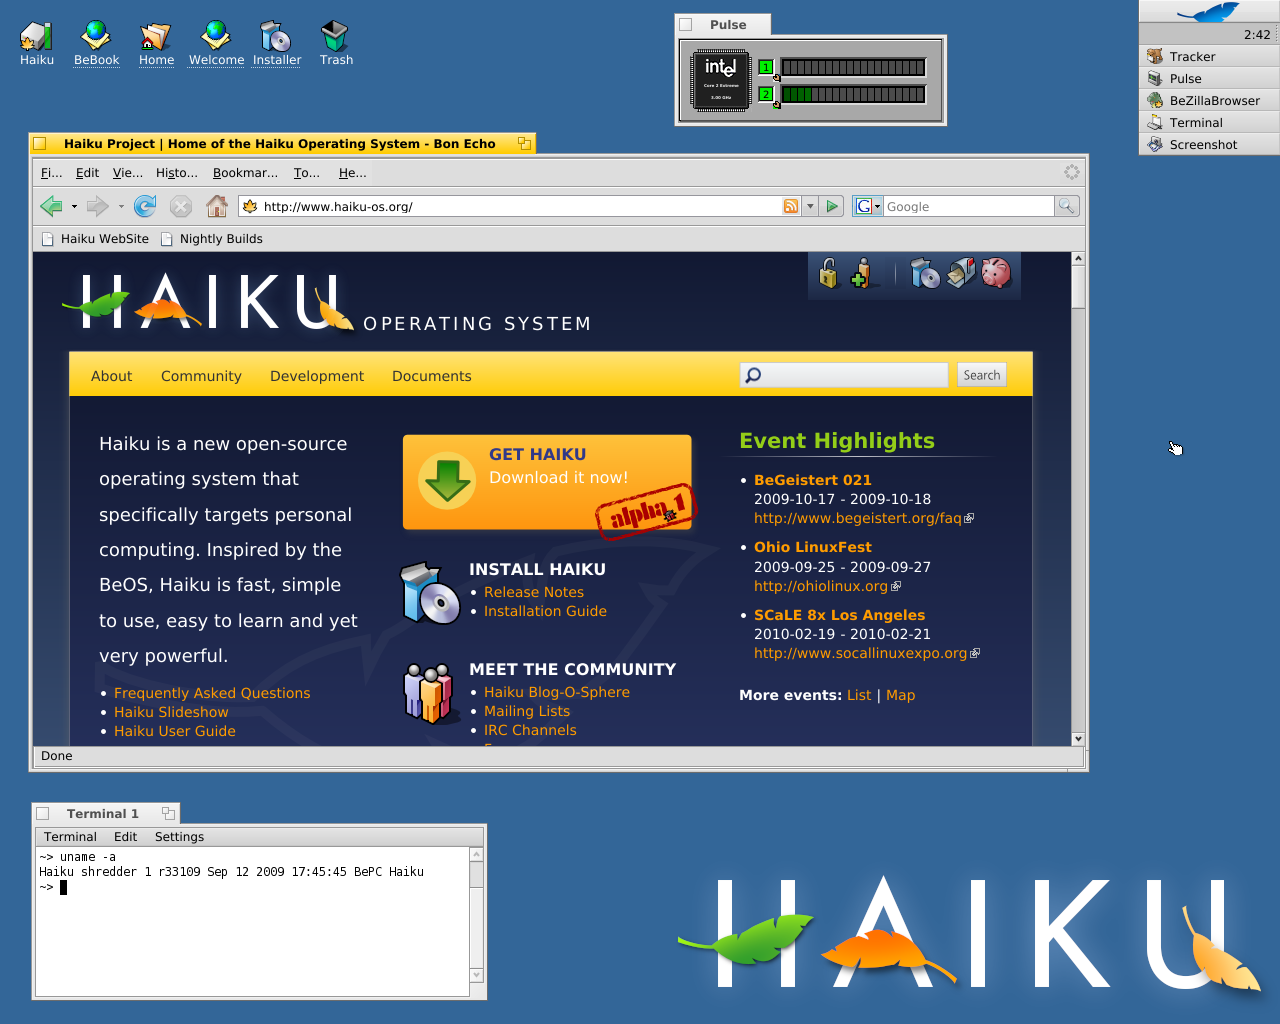This screenshot has width=1280, height=1024.
Task: Click the piggy bank donate icon
Action: coord(996,273)
